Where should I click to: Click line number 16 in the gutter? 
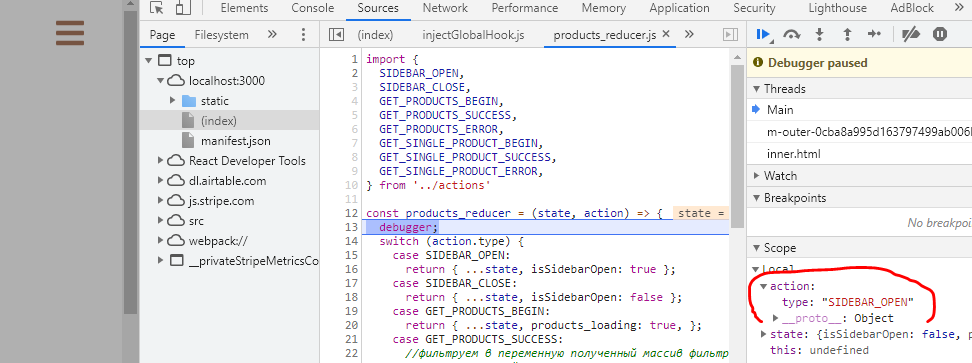[x=351, y=269]
